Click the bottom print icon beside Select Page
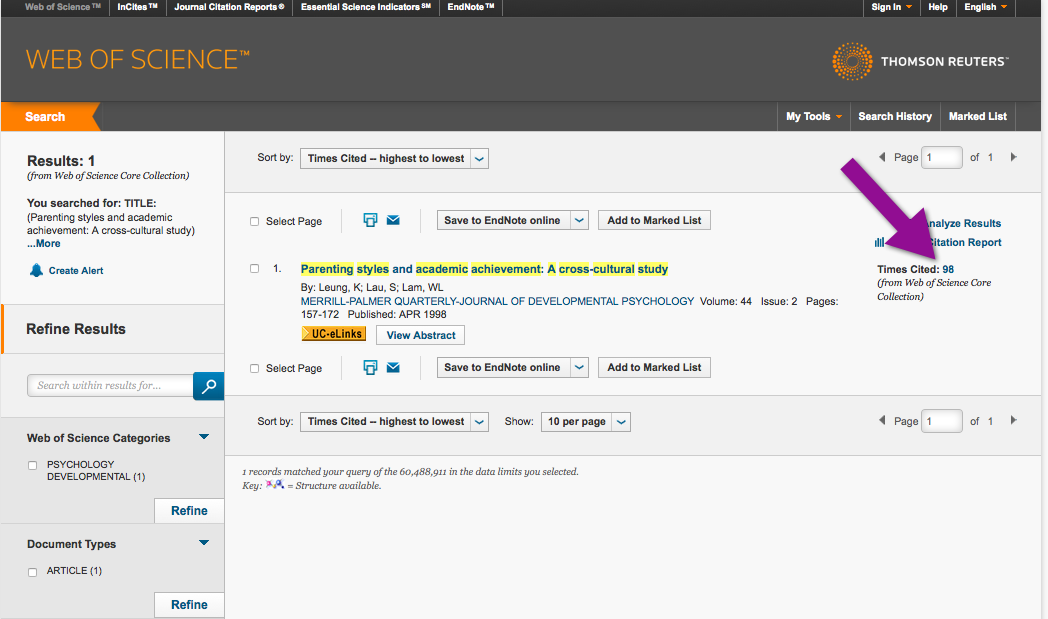The width and height of the screenshot is (1048, 619). point(370,367)
